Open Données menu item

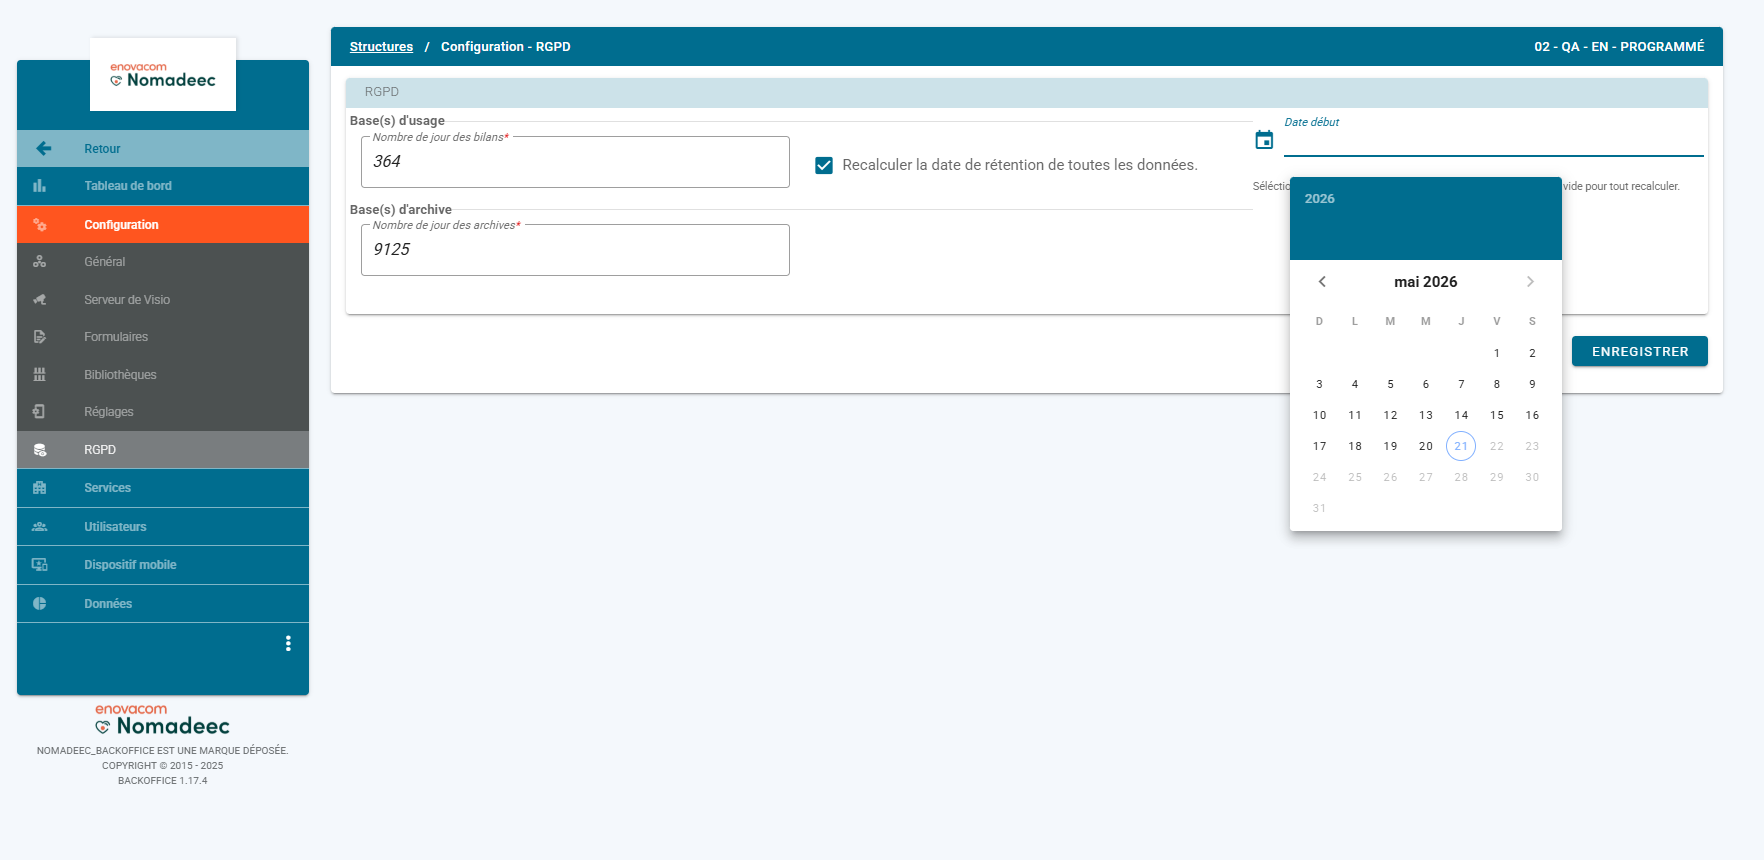[163, 604]
